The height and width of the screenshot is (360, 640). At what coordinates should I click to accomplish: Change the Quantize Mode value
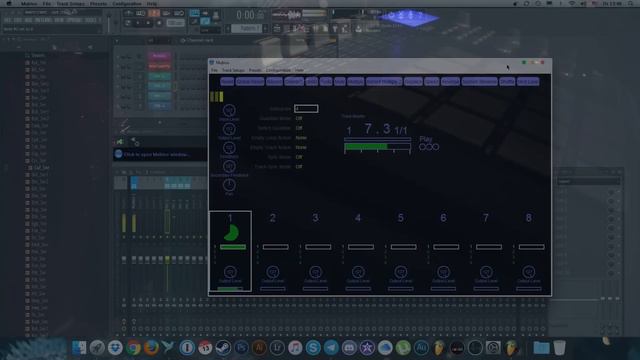pyautogui.click(x=299, y=118)
